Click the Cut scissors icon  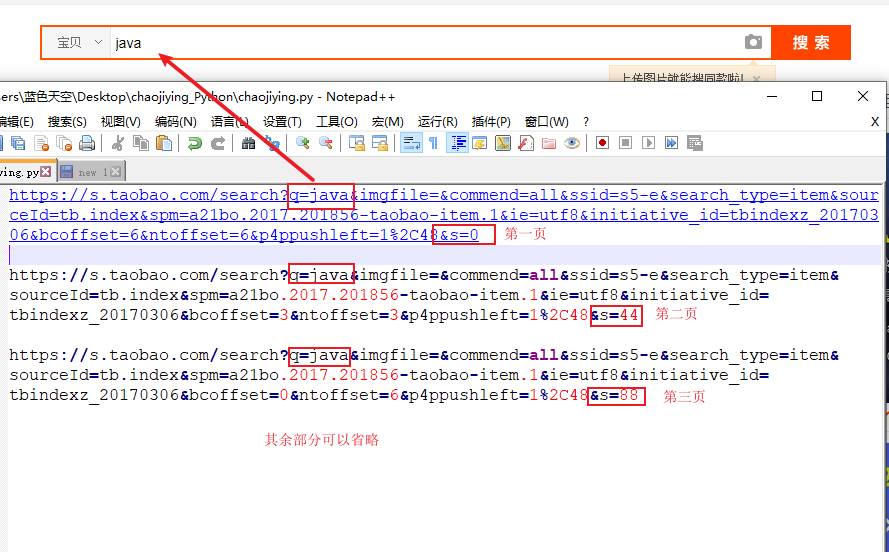(118, 143)
